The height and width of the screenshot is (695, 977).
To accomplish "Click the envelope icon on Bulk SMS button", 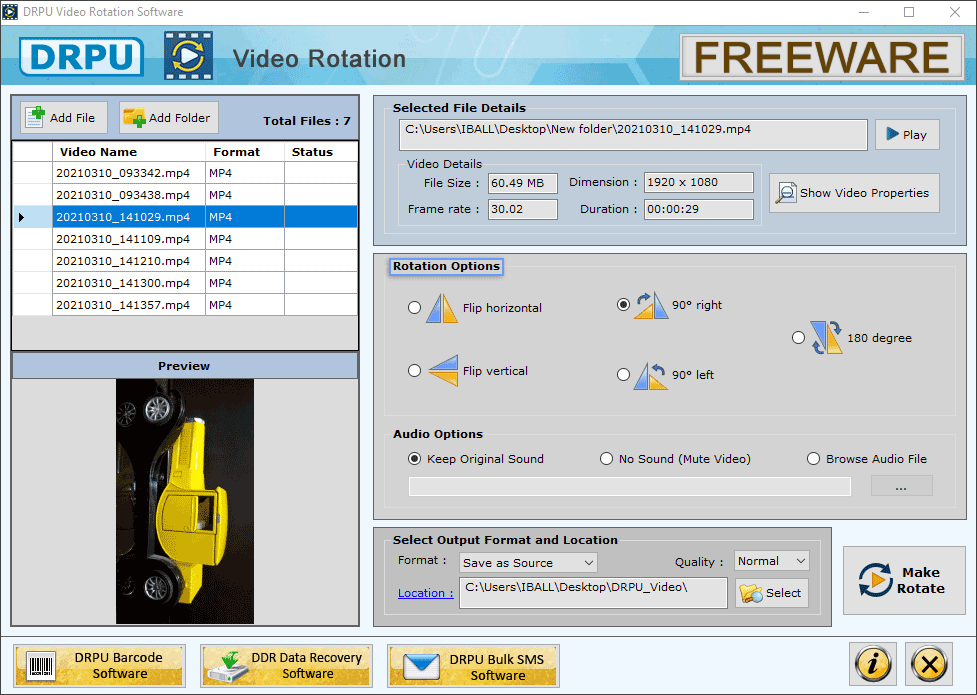I will point(421,667).
